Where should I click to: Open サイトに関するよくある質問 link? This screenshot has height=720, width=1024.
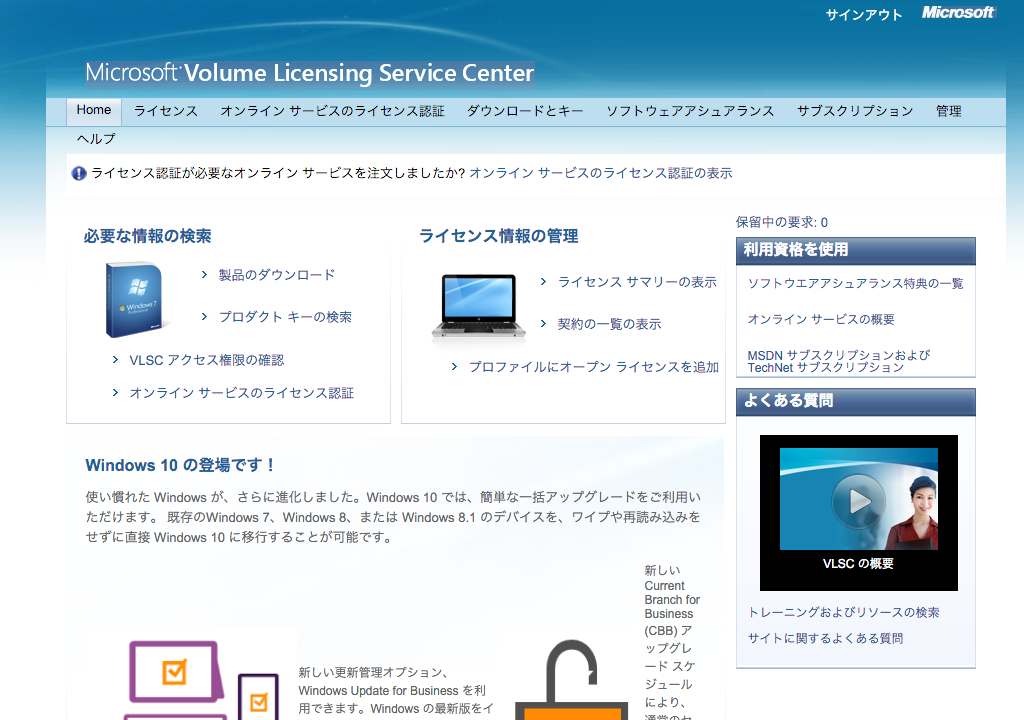coord(825,638)
